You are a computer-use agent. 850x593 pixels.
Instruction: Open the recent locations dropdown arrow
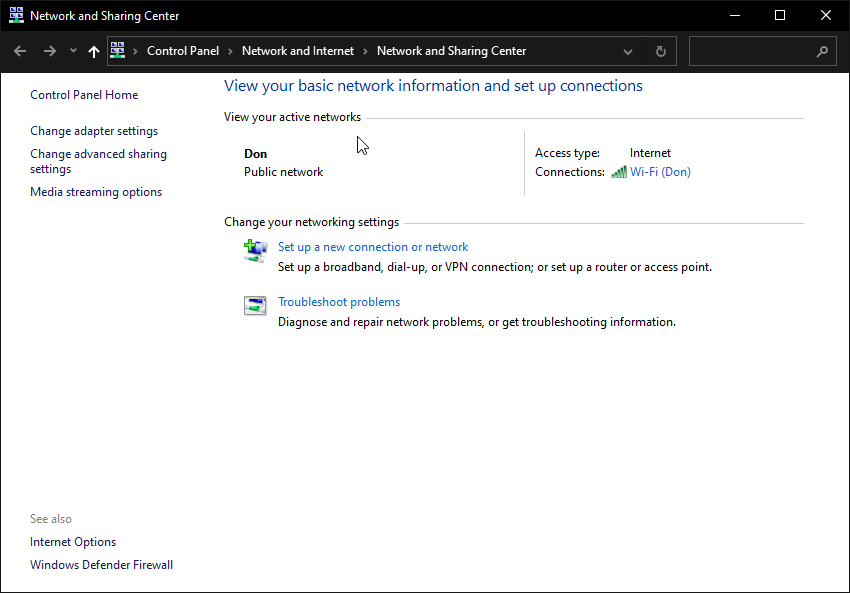click(73, 51)
